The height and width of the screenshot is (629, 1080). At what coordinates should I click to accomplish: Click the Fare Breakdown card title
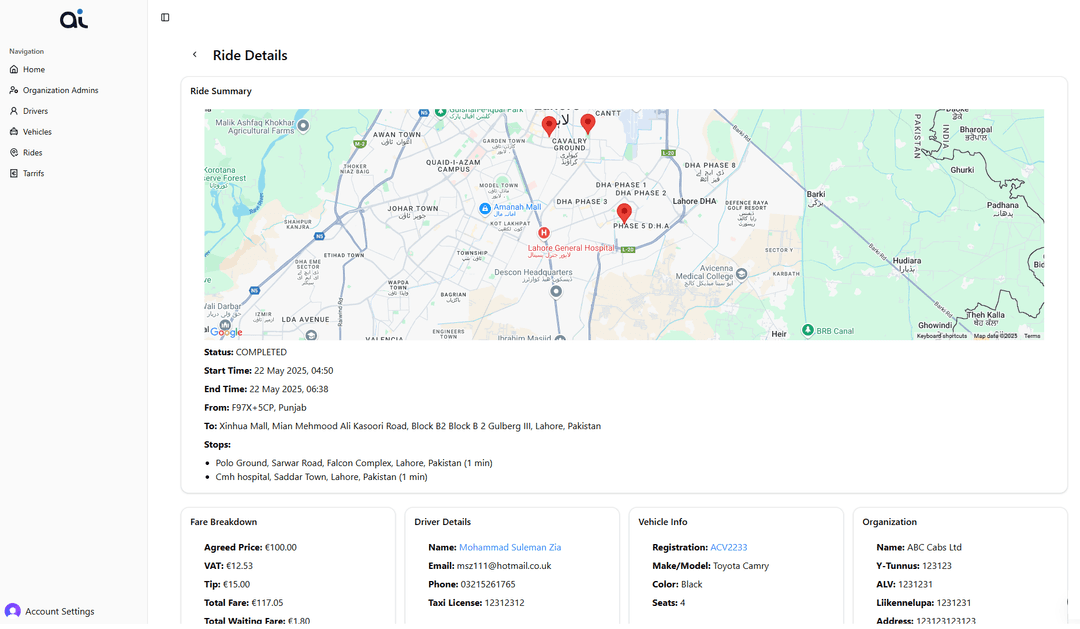pos(223,522)
